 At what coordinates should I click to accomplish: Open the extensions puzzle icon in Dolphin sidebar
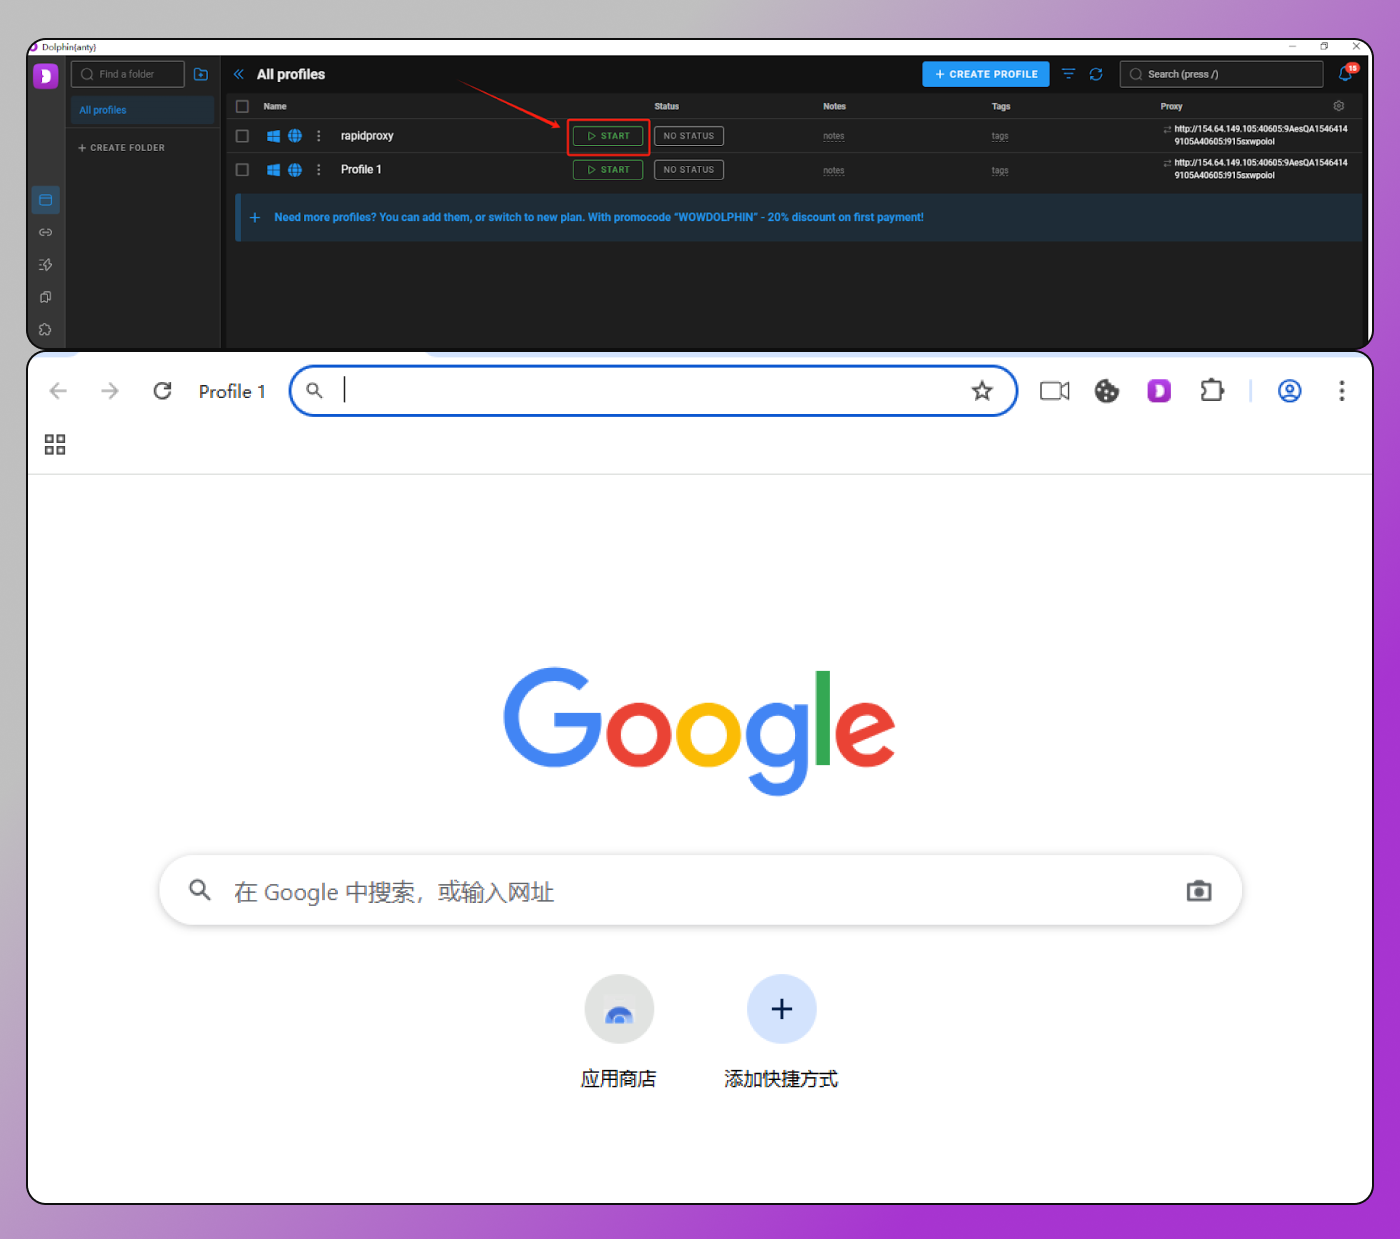point(46,330)
